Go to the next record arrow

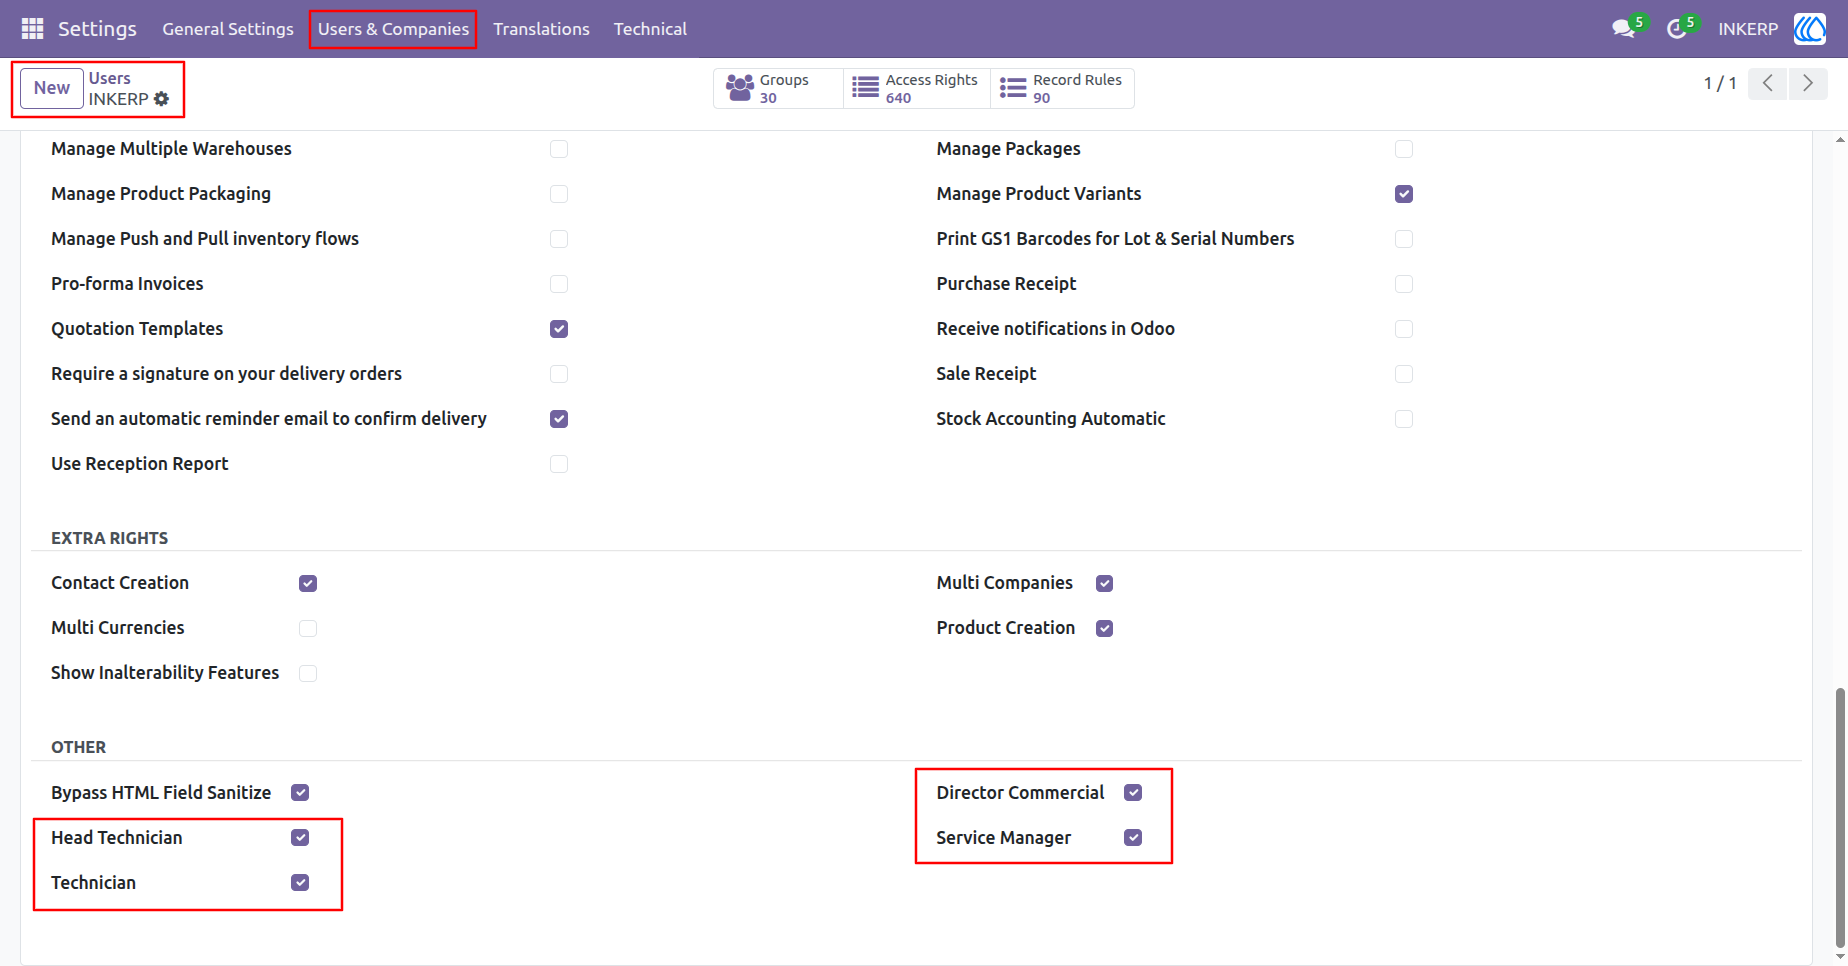1808,83
